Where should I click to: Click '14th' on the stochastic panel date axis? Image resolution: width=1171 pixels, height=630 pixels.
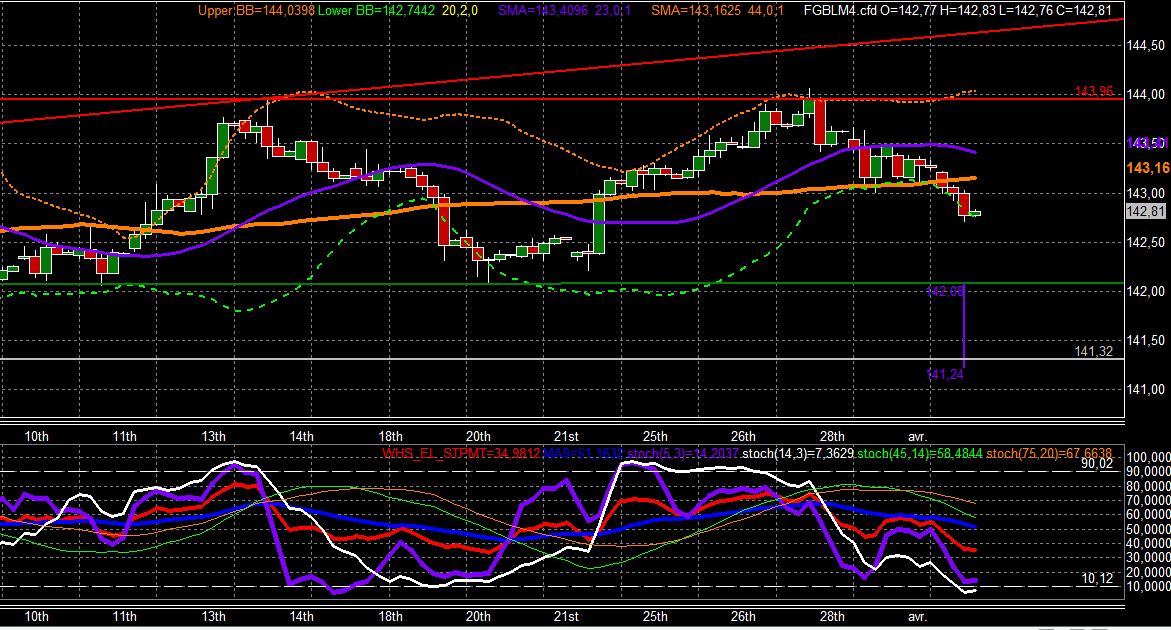coord(302,616)
